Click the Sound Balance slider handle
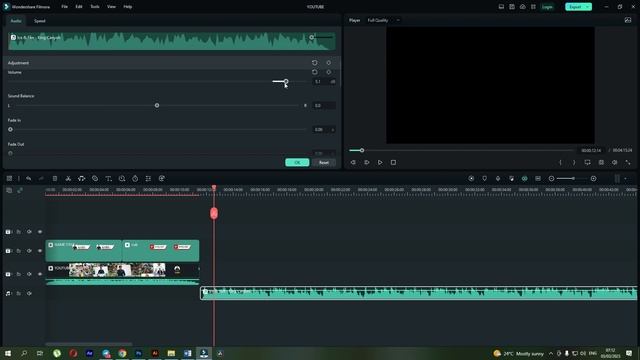Screen dimensions: 640x360 157,105
